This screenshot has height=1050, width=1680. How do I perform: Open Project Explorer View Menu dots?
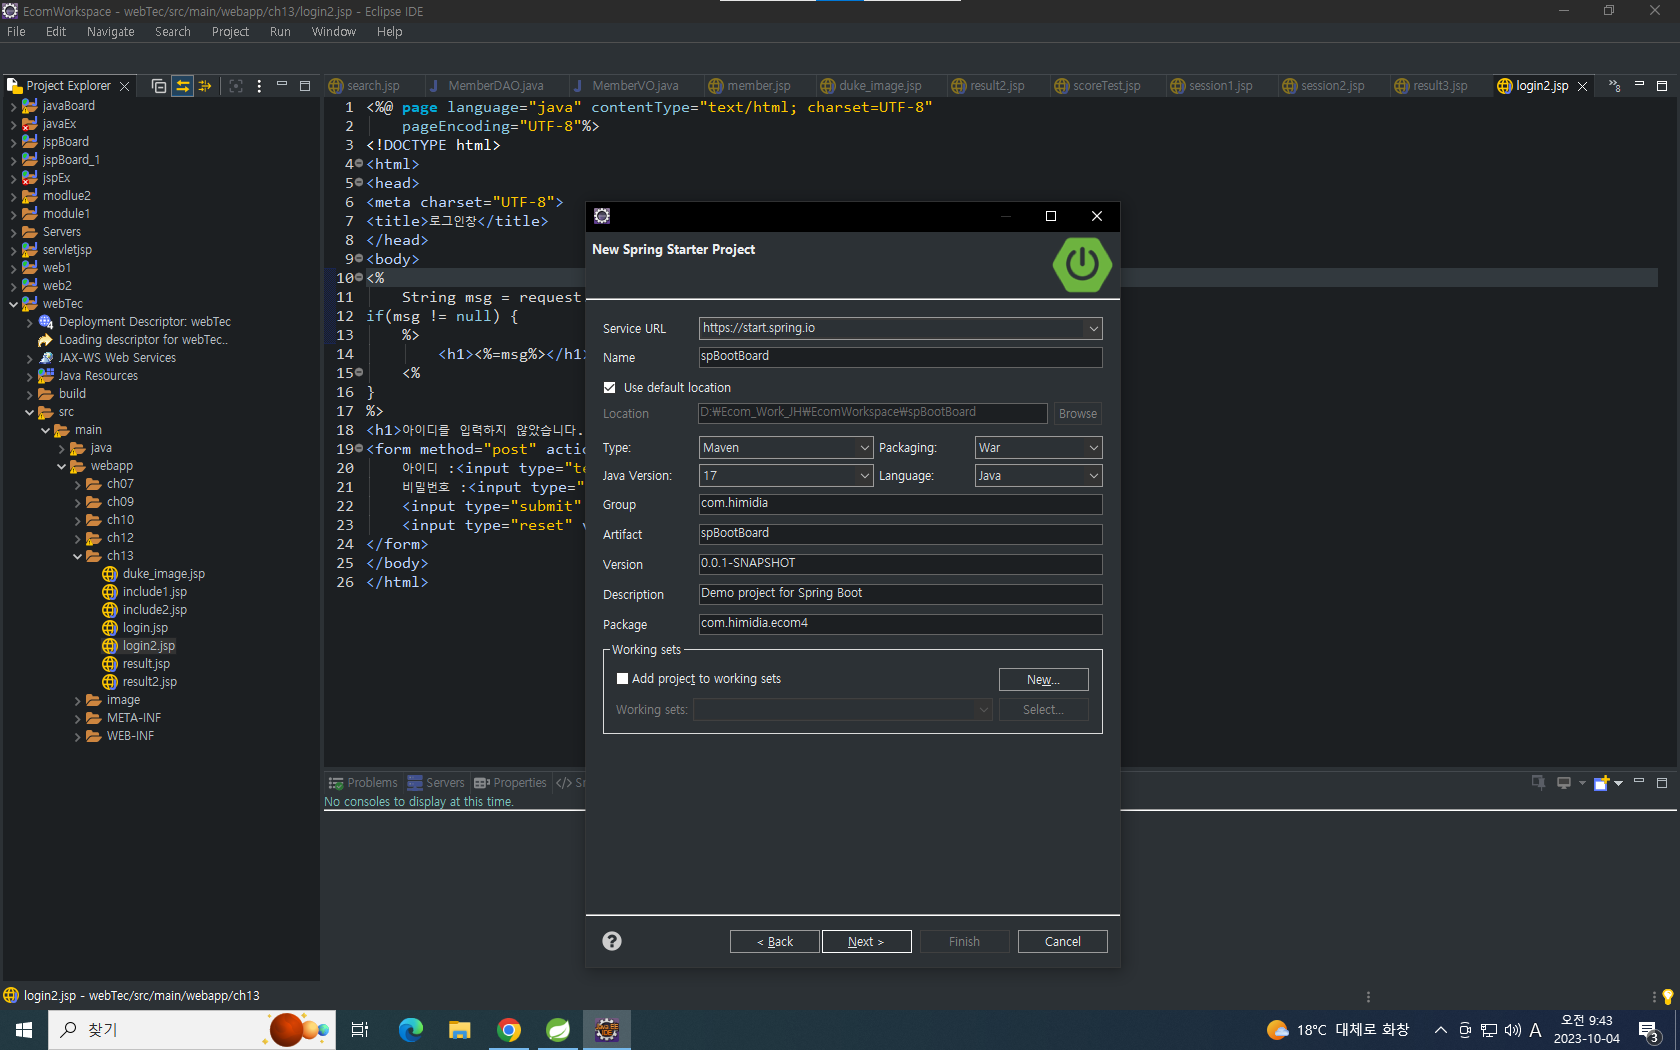click(259, 86)
